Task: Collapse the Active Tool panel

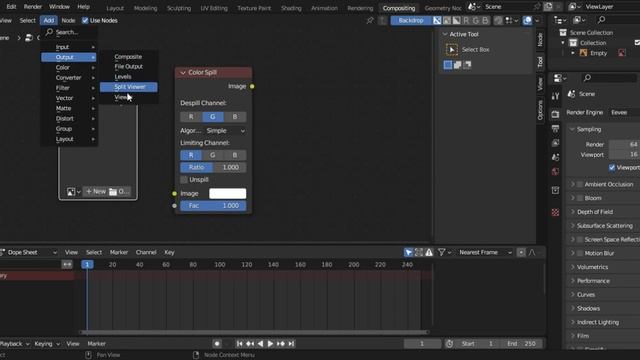Action: [445, 34]
